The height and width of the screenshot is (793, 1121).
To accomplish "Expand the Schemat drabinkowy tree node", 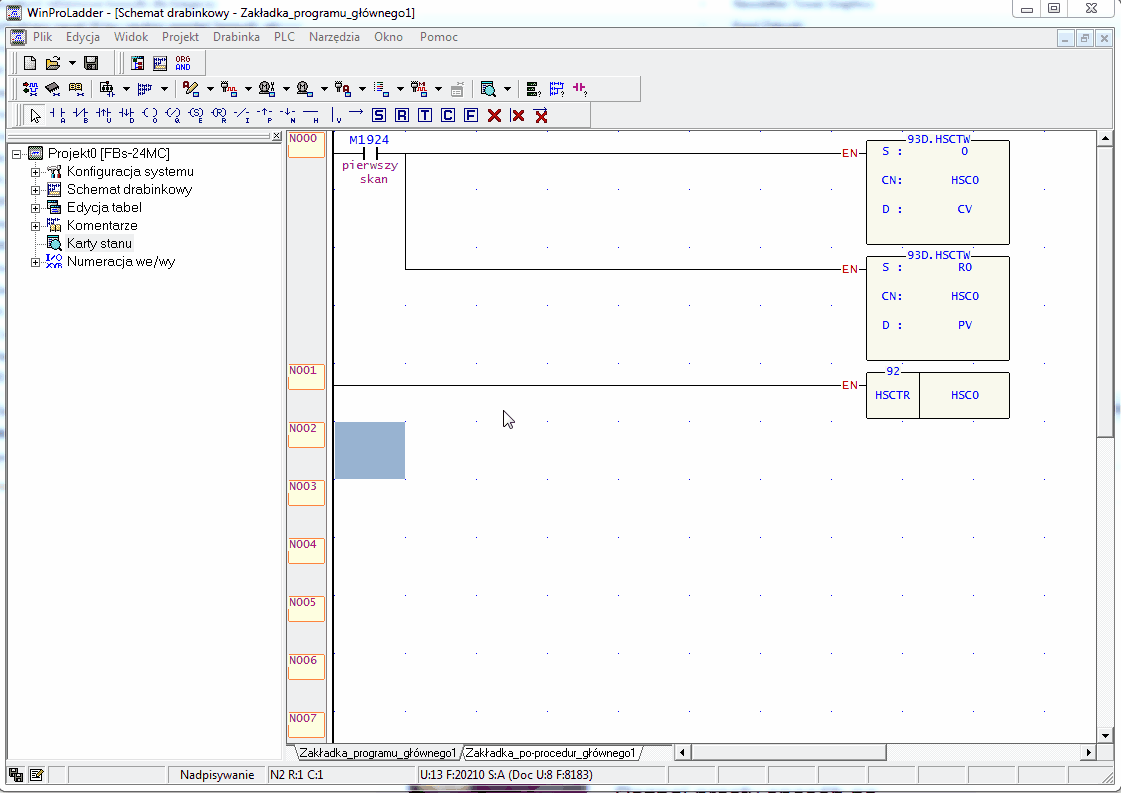I will pos(35,190).
